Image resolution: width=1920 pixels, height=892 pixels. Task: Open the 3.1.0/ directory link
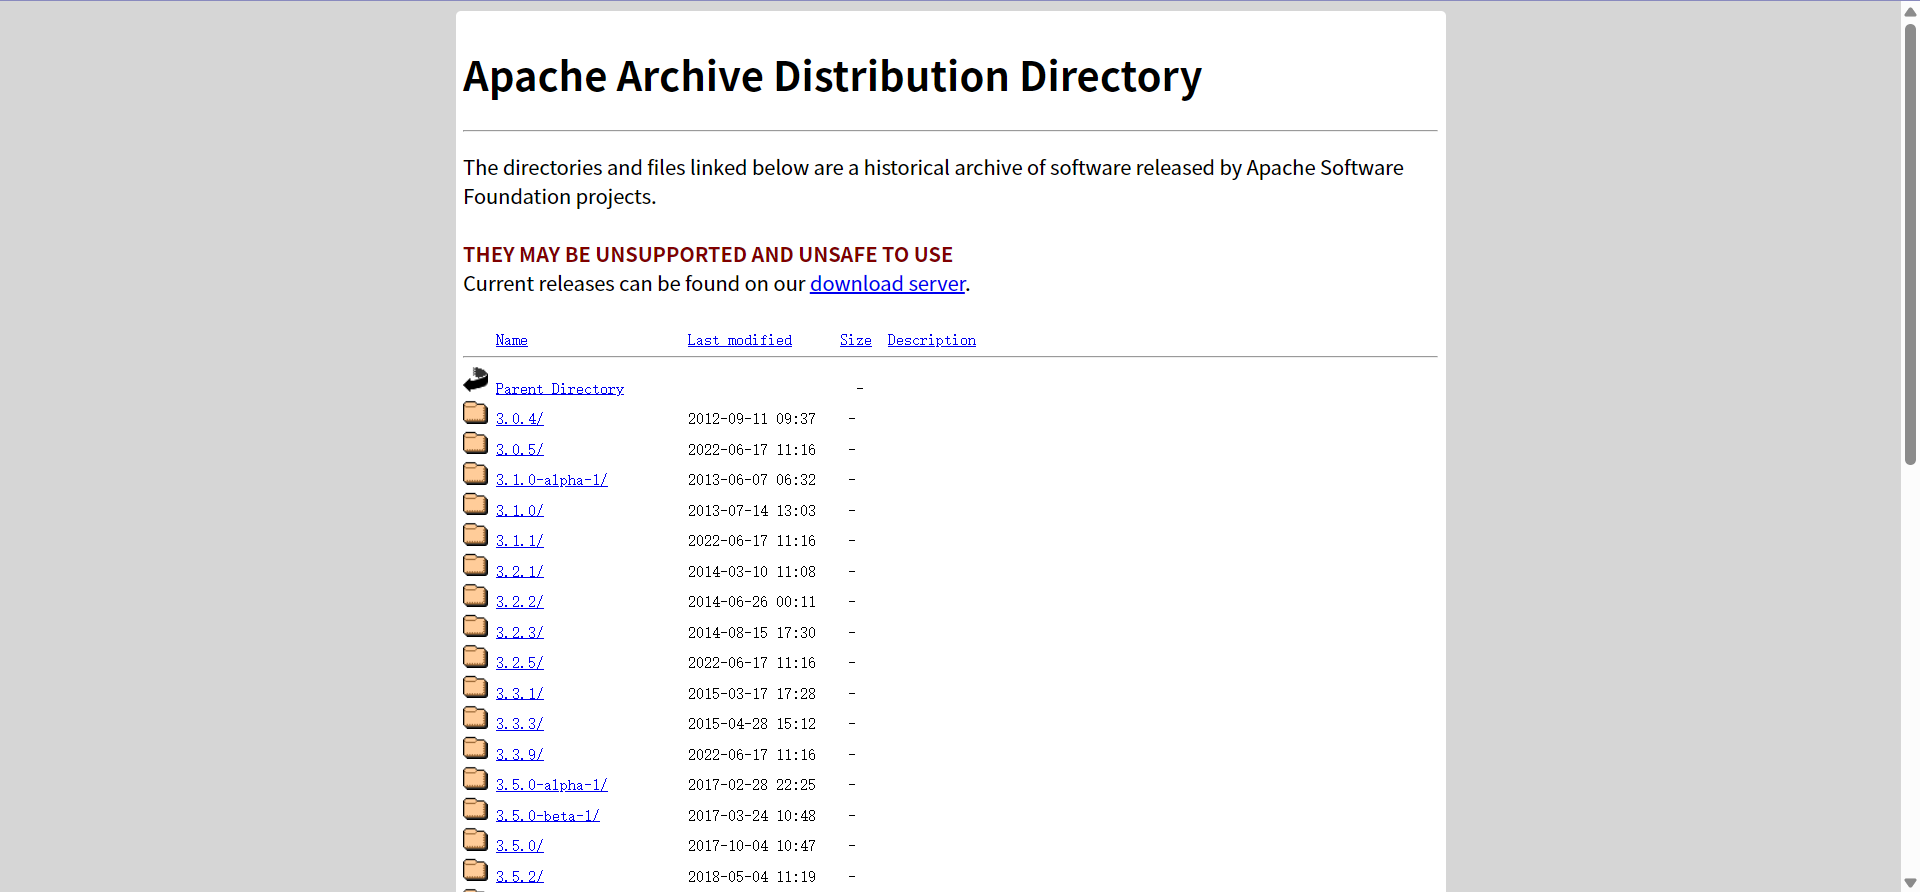(x=519, y=511)
